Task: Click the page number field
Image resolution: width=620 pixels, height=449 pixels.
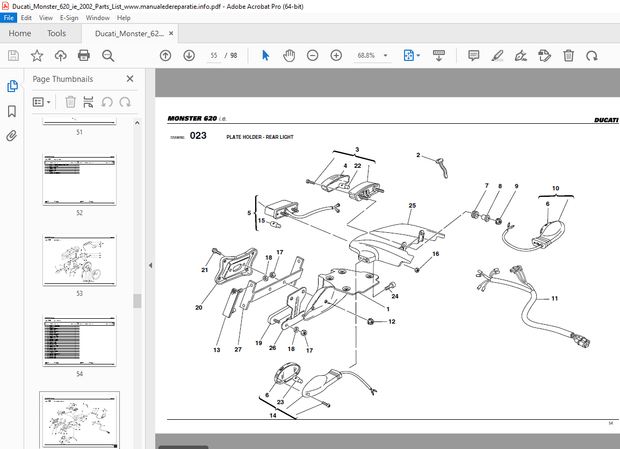Action: (x=214, y=56)
